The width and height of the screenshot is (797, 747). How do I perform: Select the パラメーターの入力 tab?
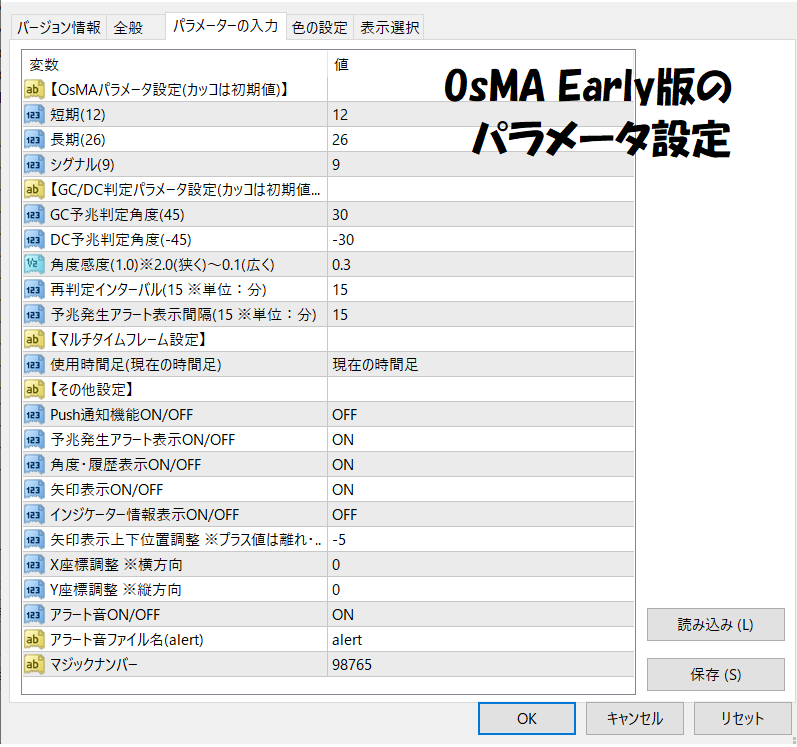[226, 26]
